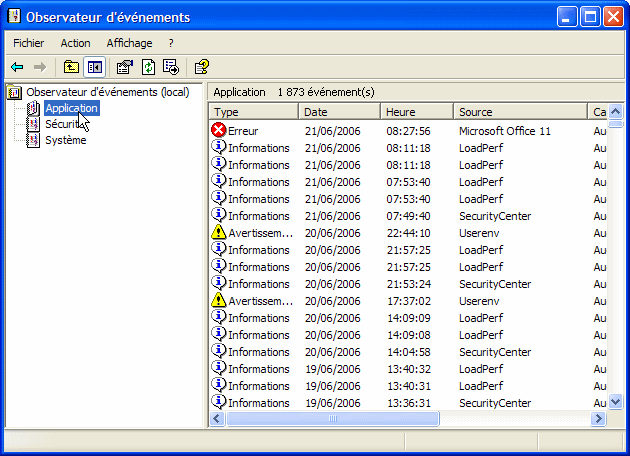
Task: Open the Action menu
Action: point(75,43)
